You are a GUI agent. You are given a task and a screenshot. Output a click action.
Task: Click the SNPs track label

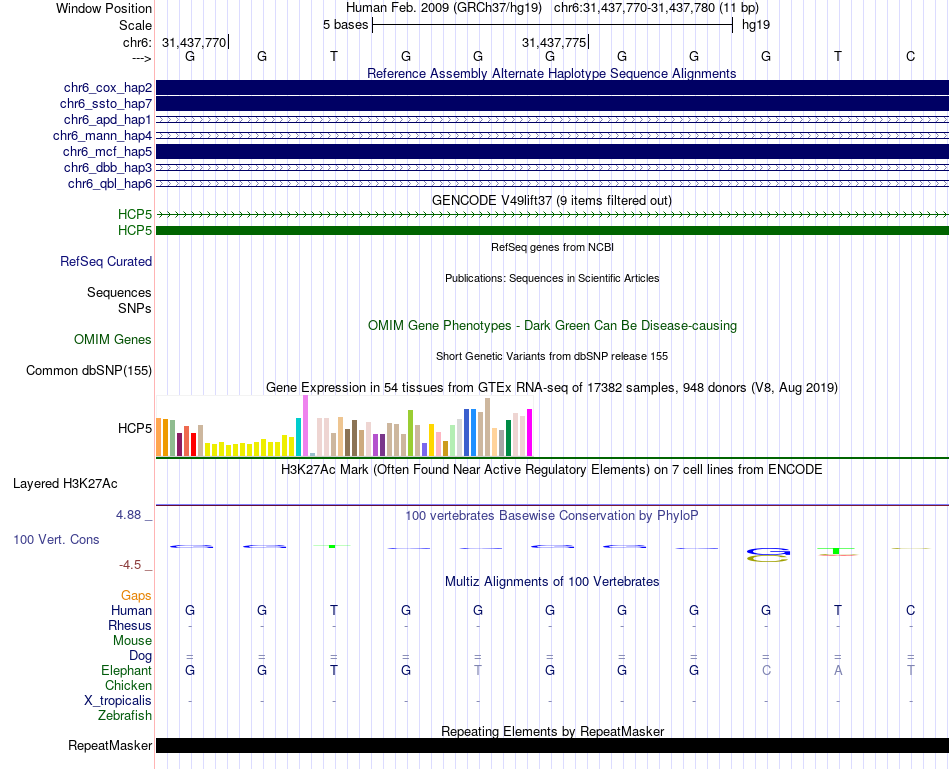tap(135, 308)
